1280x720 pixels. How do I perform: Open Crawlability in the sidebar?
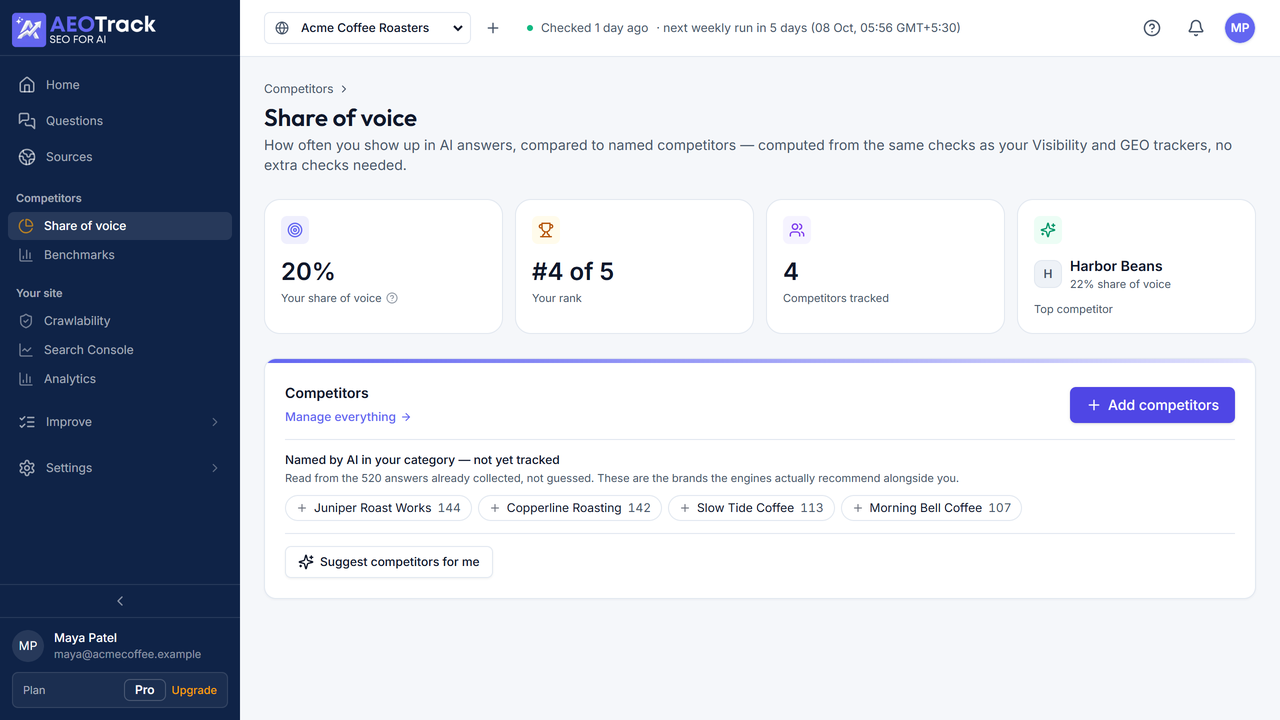[x=120, y=321]
